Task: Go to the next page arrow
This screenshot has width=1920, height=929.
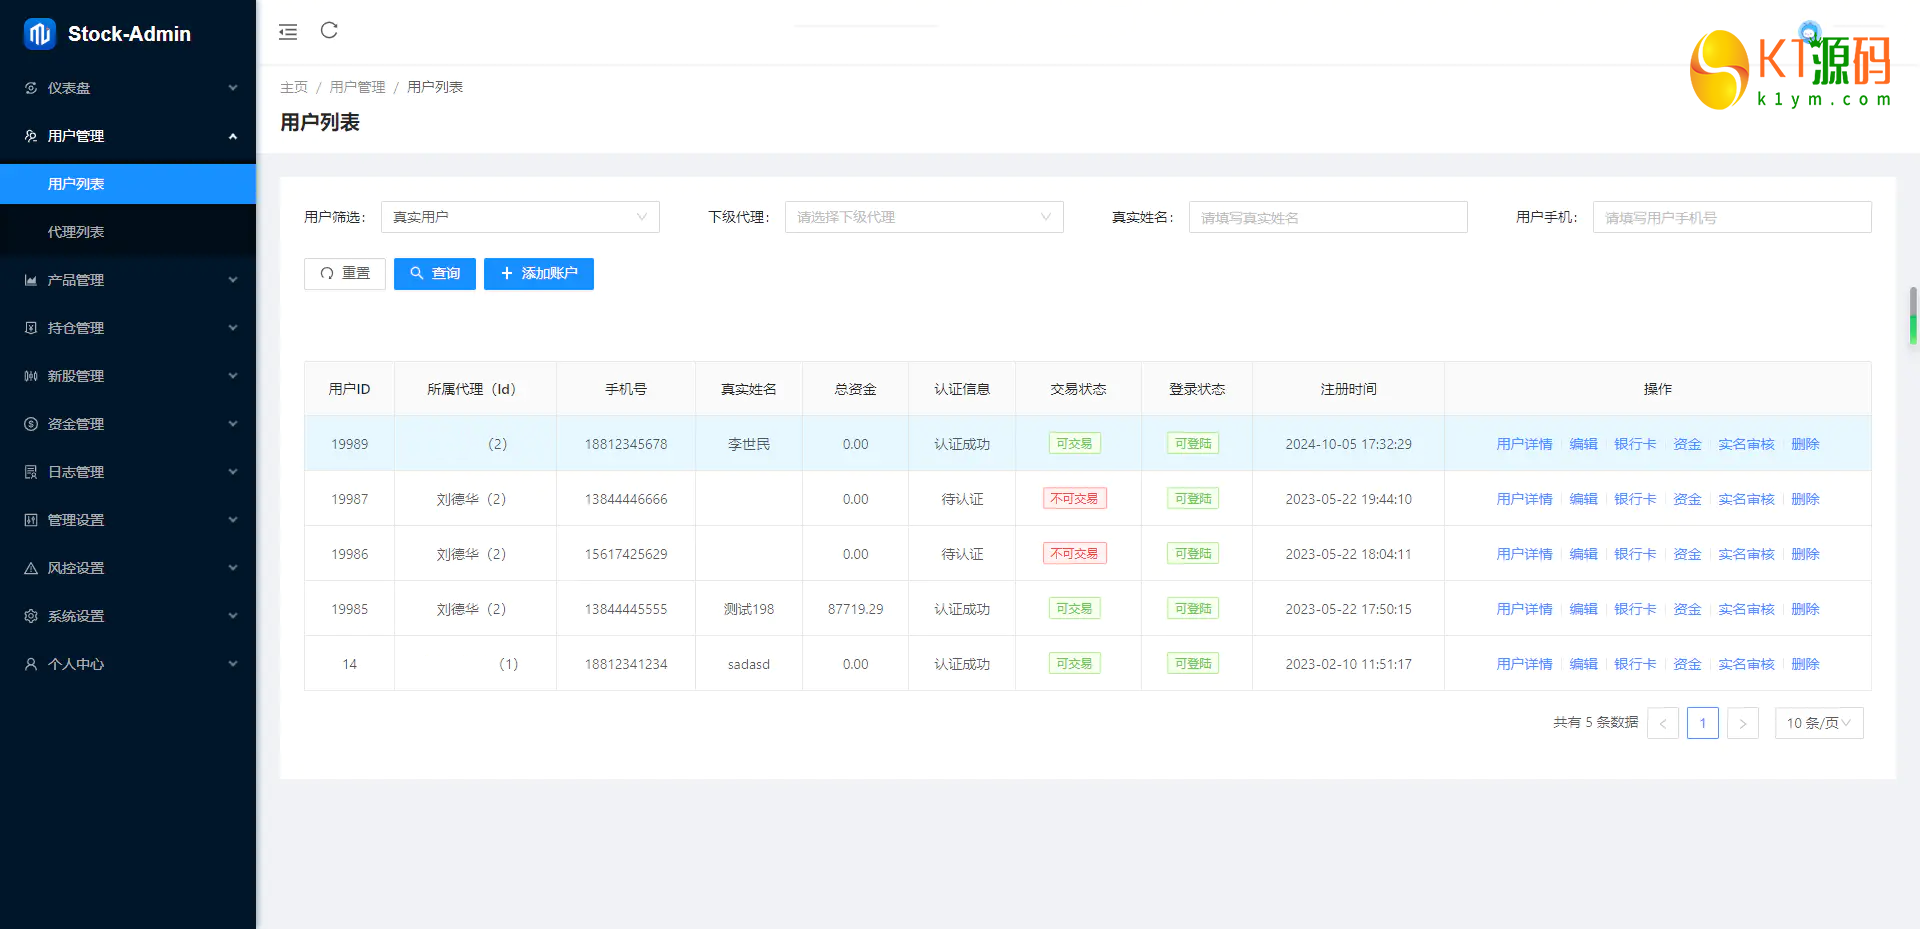Action: click(x=1743, y=723)
